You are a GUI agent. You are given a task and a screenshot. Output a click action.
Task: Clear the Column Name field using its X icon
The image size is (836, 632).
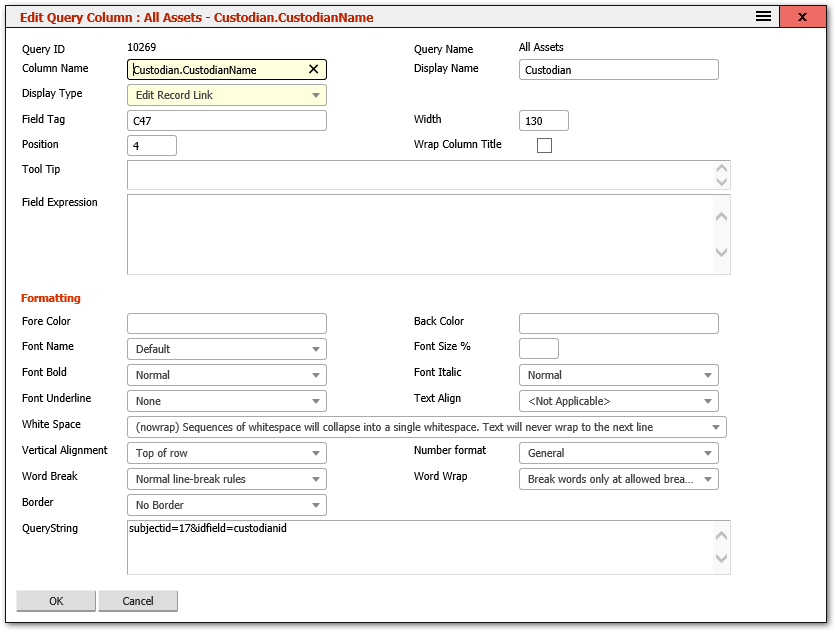313,69
